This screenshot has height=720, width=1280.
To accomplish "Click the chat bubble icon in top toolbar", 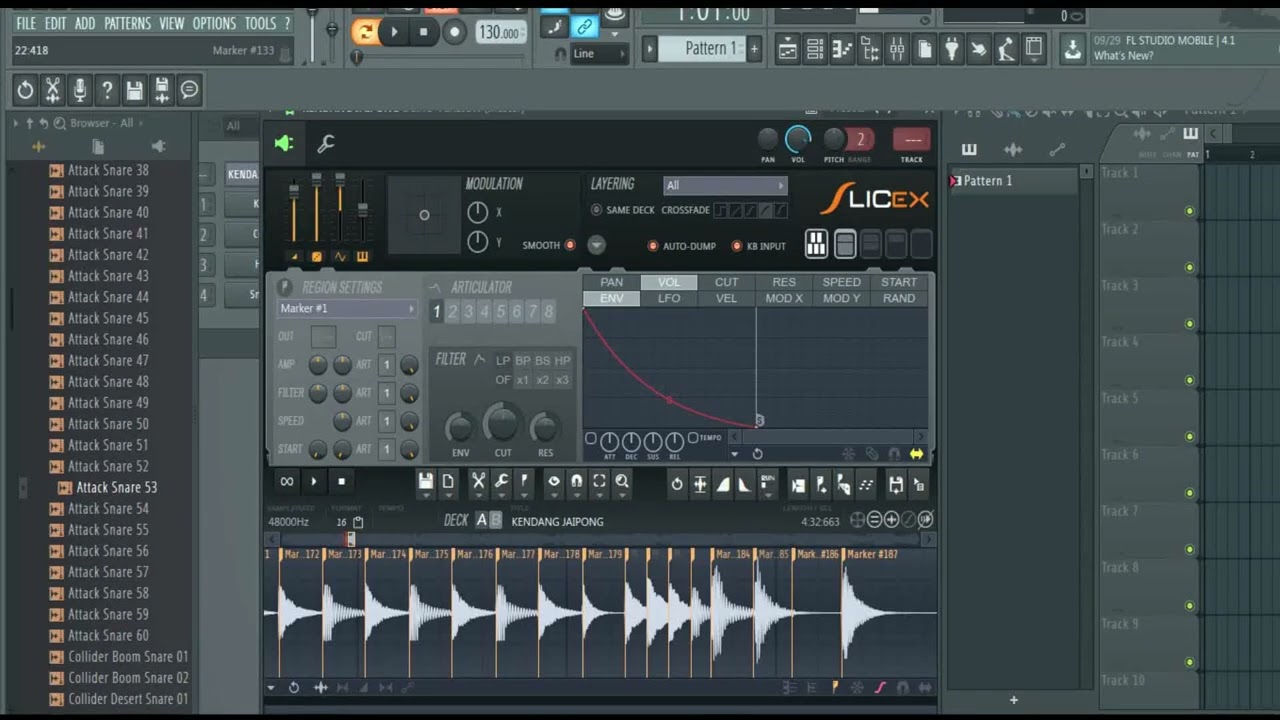I will pyautogui.click(x=189, y=90).
